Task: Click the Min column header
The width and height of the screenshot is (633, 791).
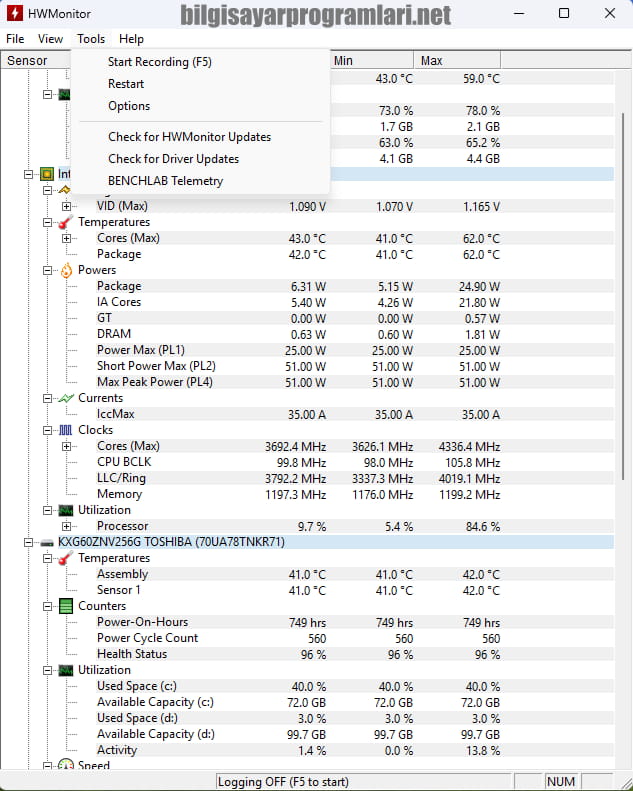Action: coord(372,61)
